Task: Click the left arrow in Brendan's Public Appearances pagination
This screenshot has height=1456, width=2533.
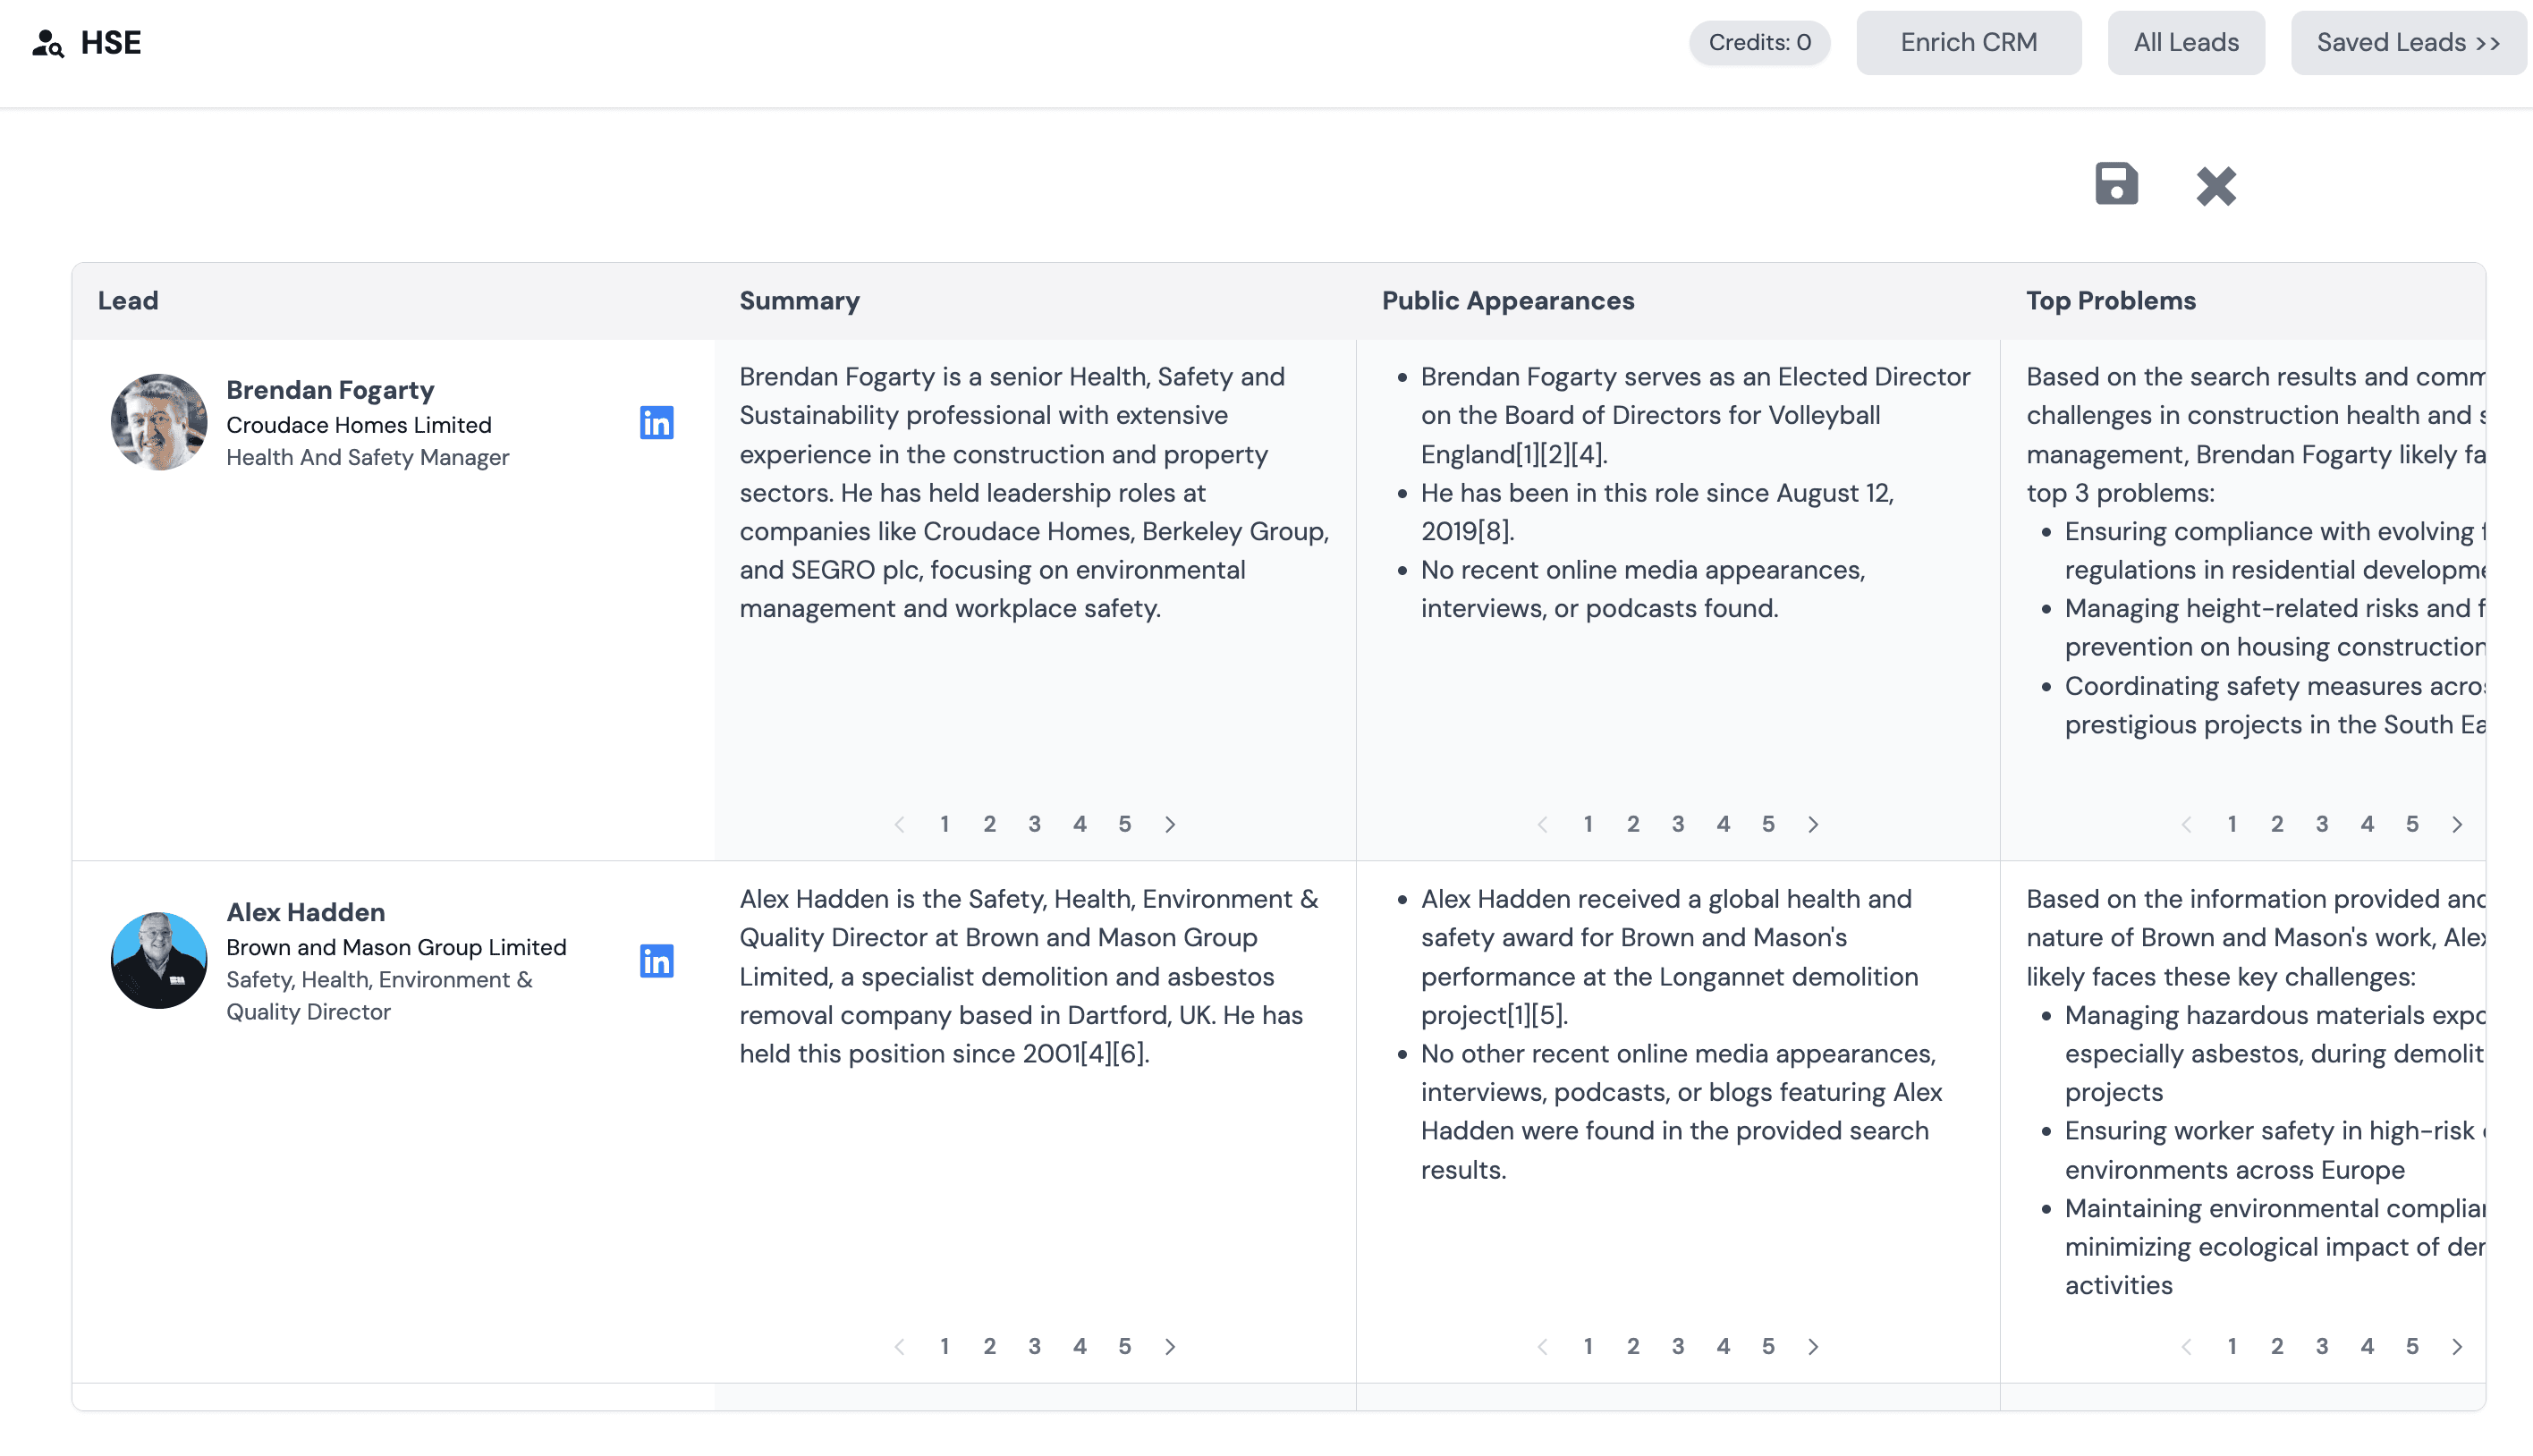Action: (1543, 824)
